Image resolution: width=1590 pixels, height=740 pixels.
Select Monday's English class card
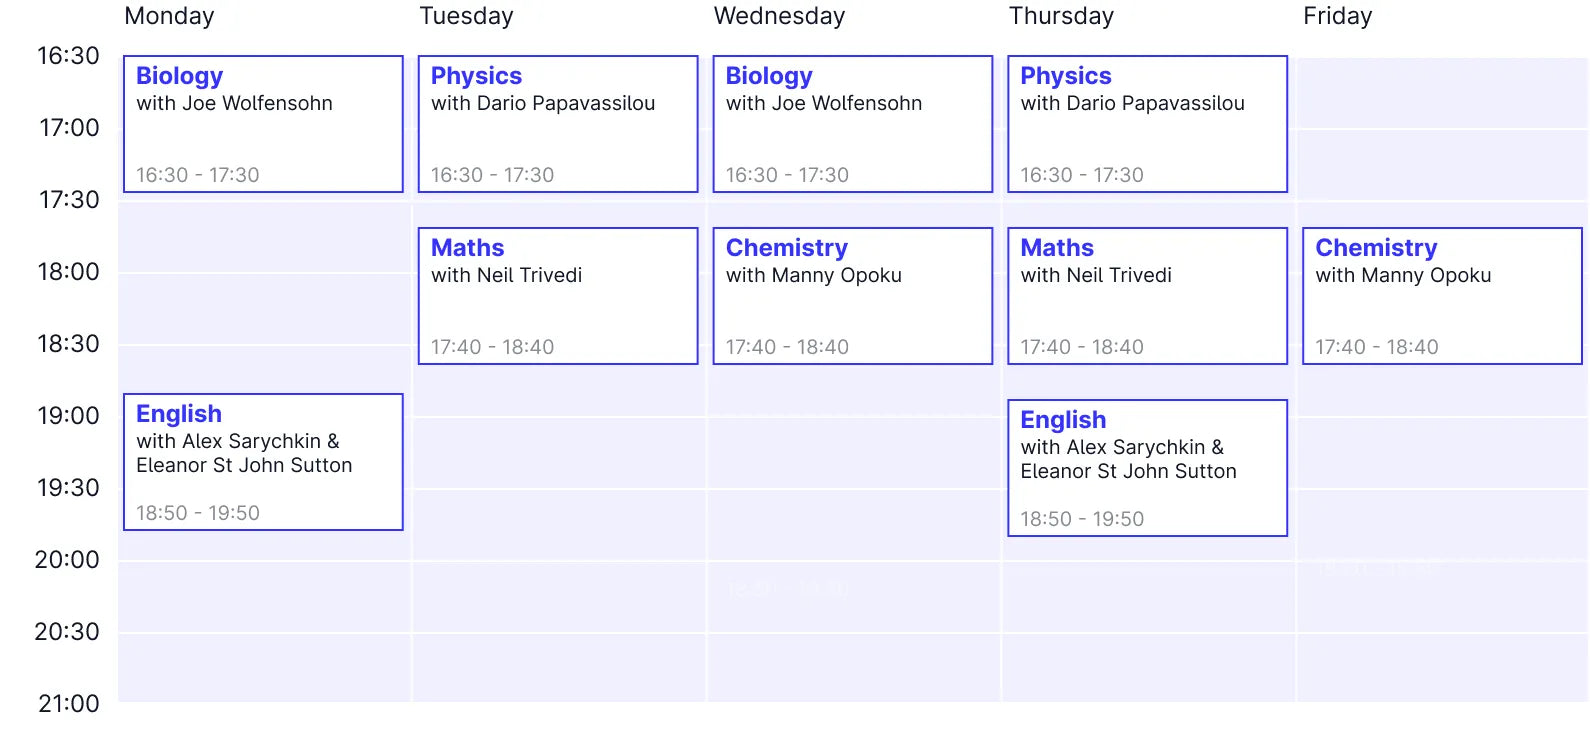tap(262, 461)
